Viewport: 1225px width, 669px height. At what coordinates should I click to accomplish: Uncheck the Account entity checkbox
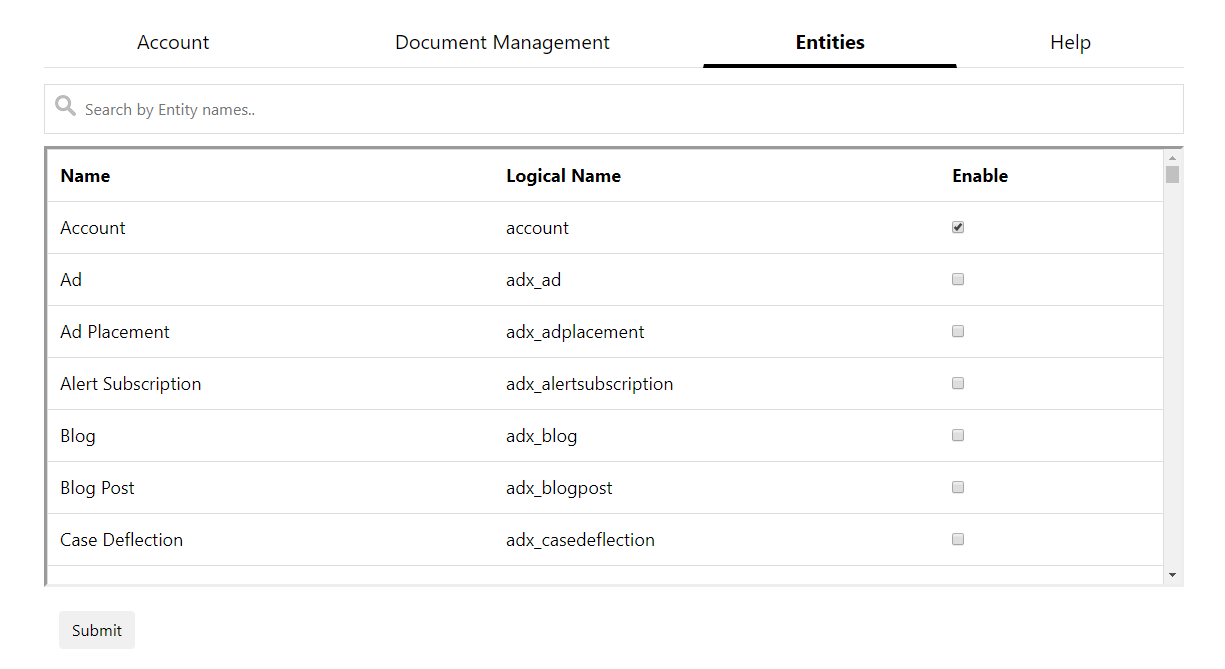957,227
